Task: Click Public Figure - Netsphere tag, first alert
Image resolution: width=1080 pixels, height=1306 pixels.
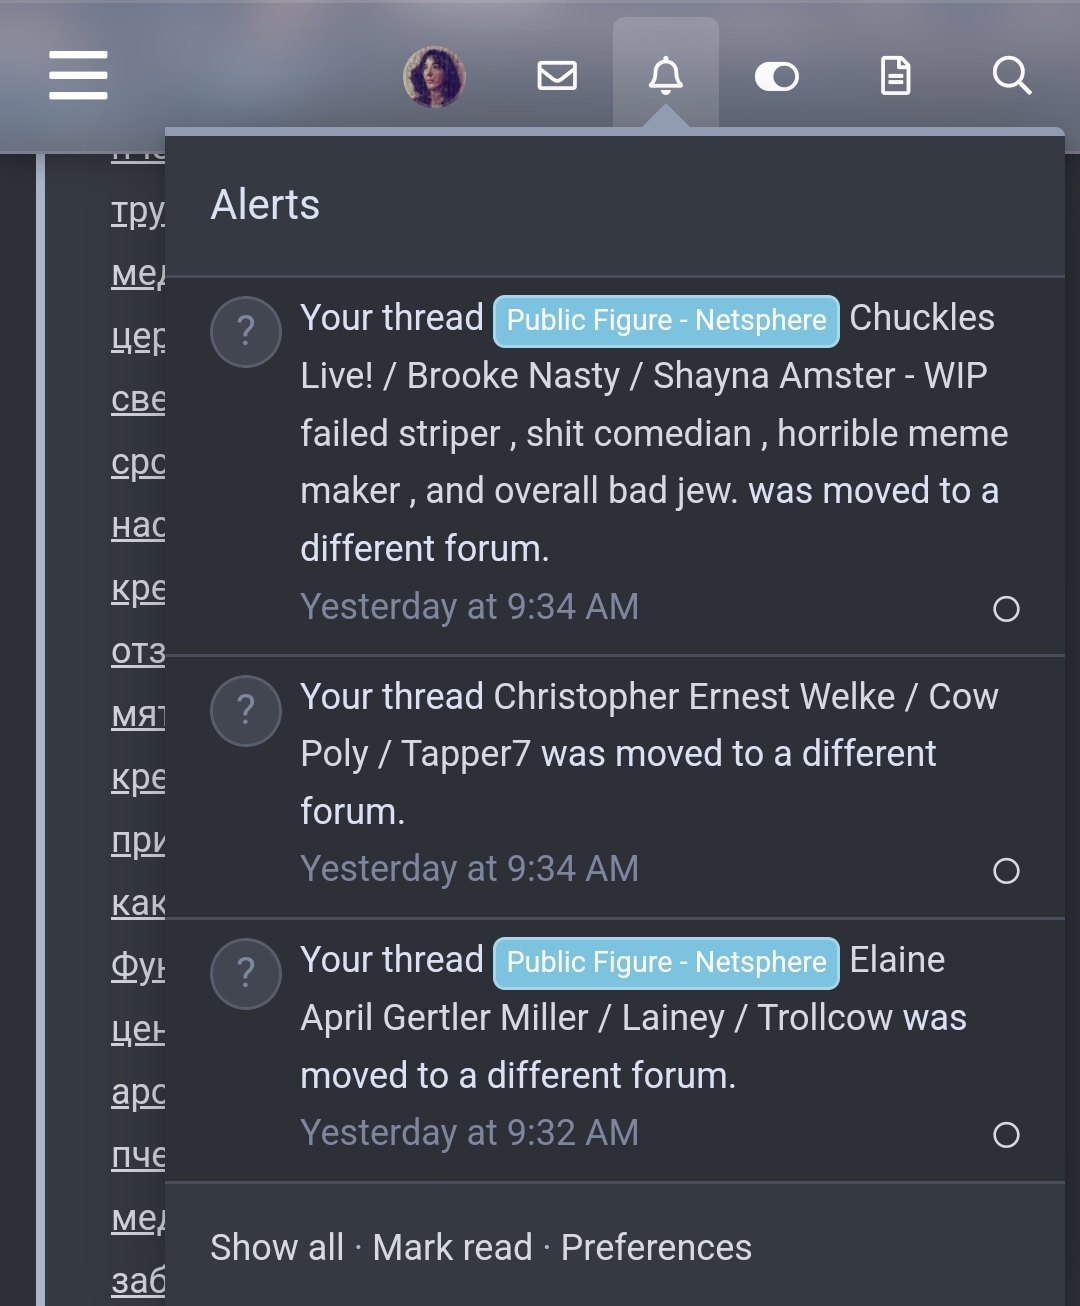Action: click(666, 321)
